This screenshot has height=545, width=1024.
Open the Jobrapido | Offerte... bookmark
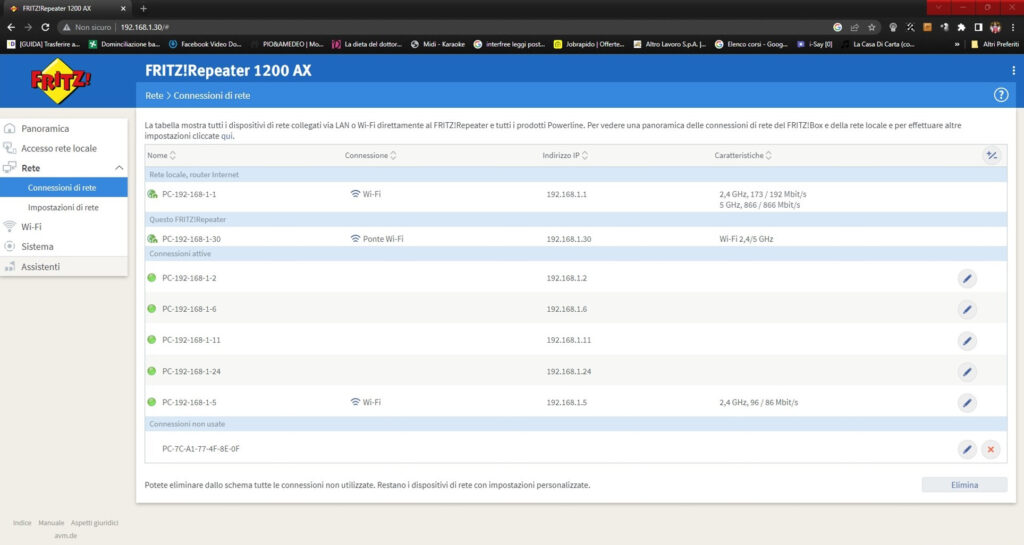[x=588, y=44]
